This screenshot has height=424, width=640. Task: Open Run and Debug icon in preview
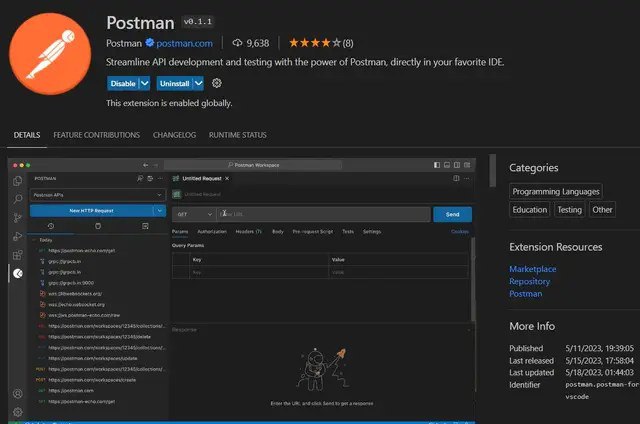pyautogui.click(x=18, y=236)
